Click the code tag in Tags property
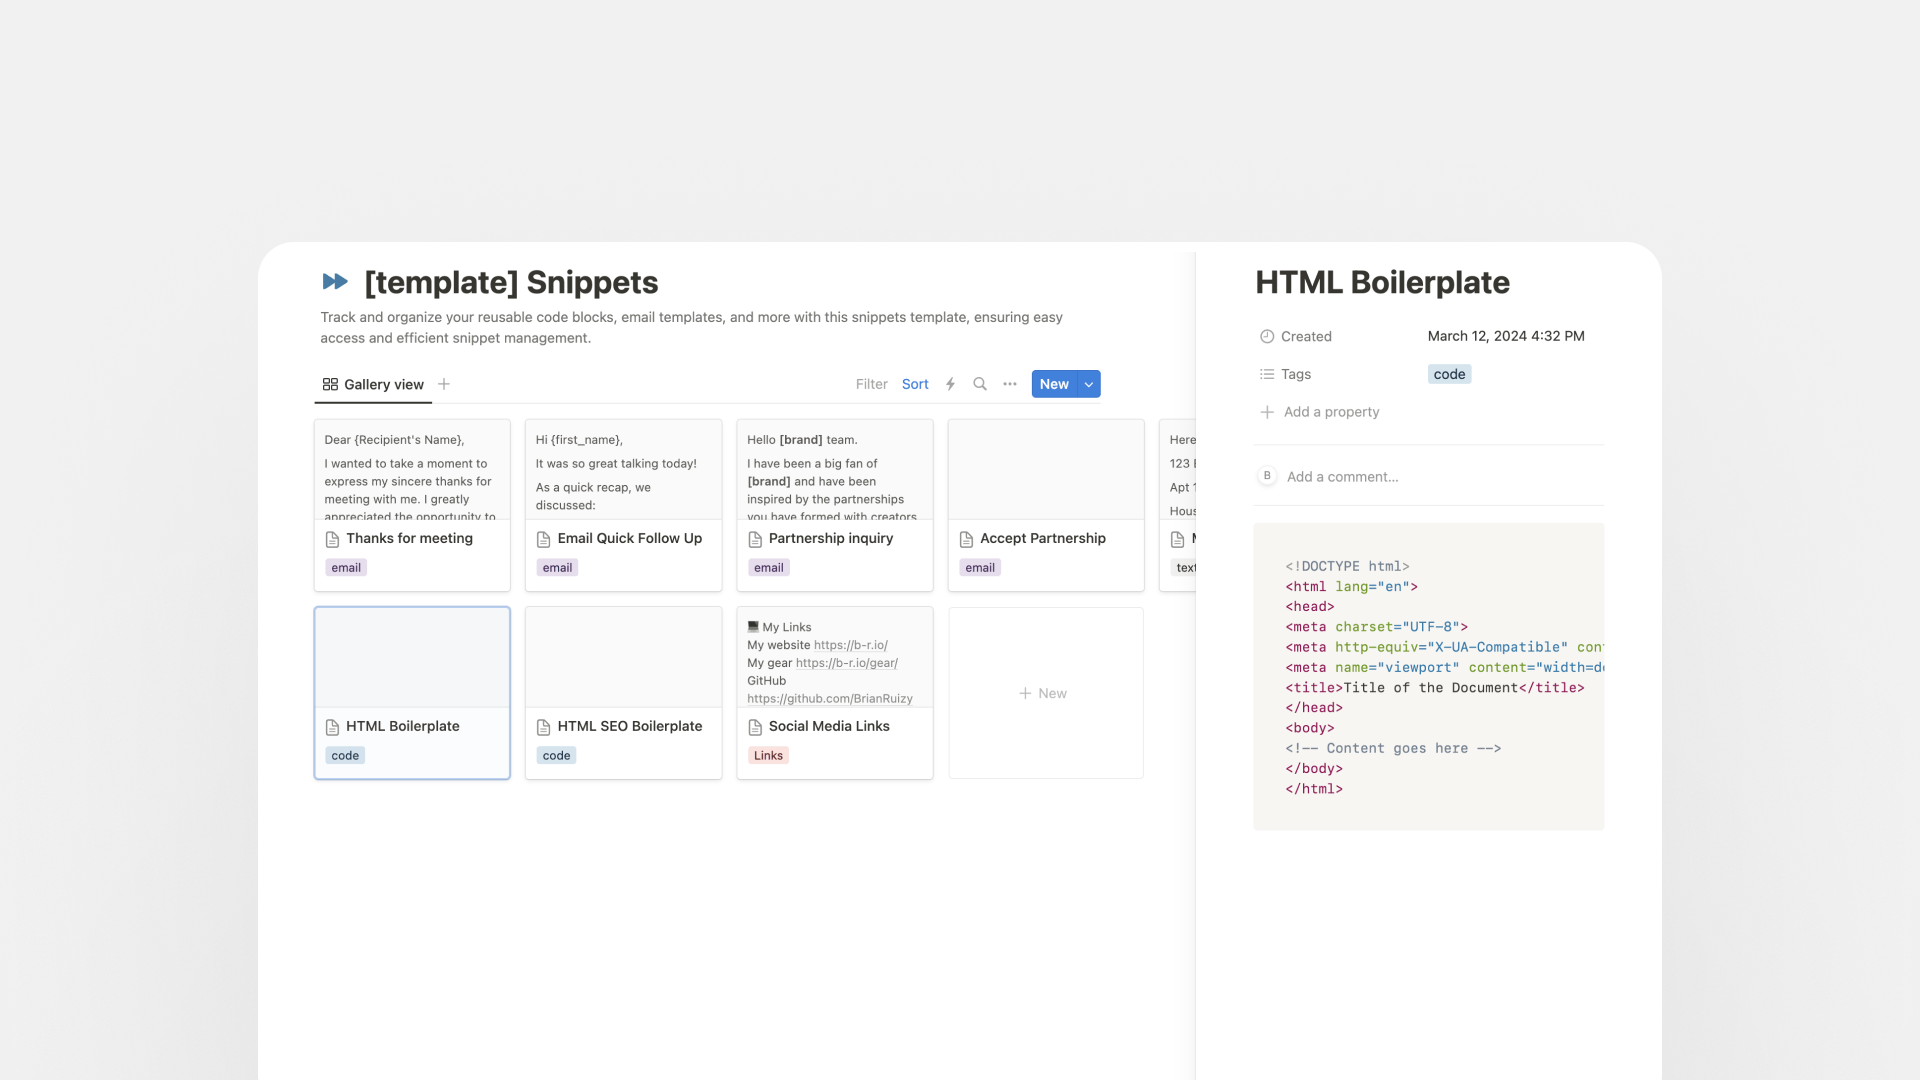 tap(1449, 374)
